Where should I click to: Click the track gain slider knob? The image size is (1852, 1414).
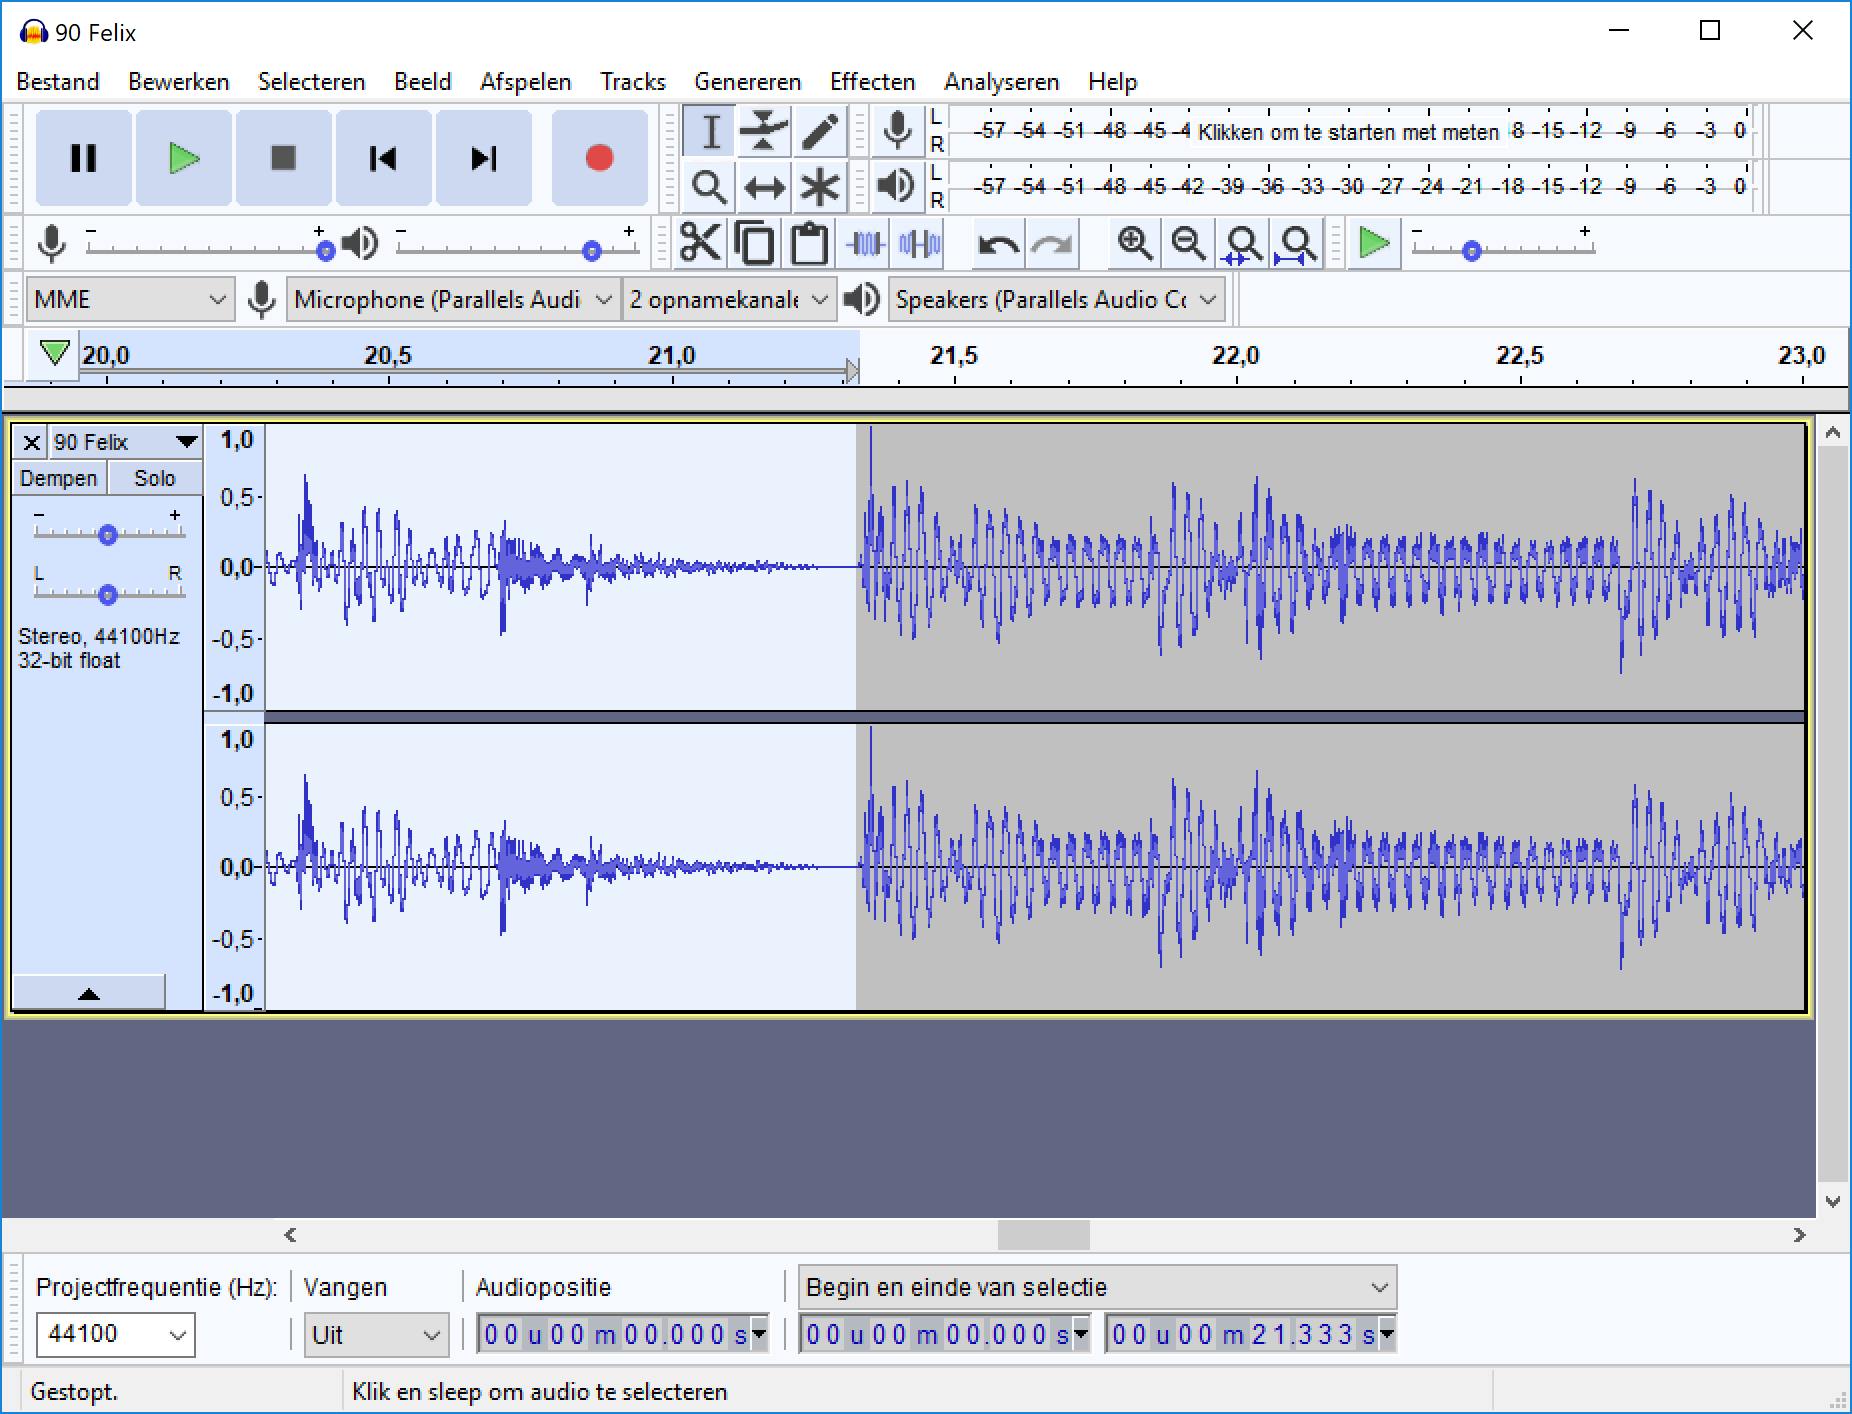pyautogui.click(x=108, y=535)
